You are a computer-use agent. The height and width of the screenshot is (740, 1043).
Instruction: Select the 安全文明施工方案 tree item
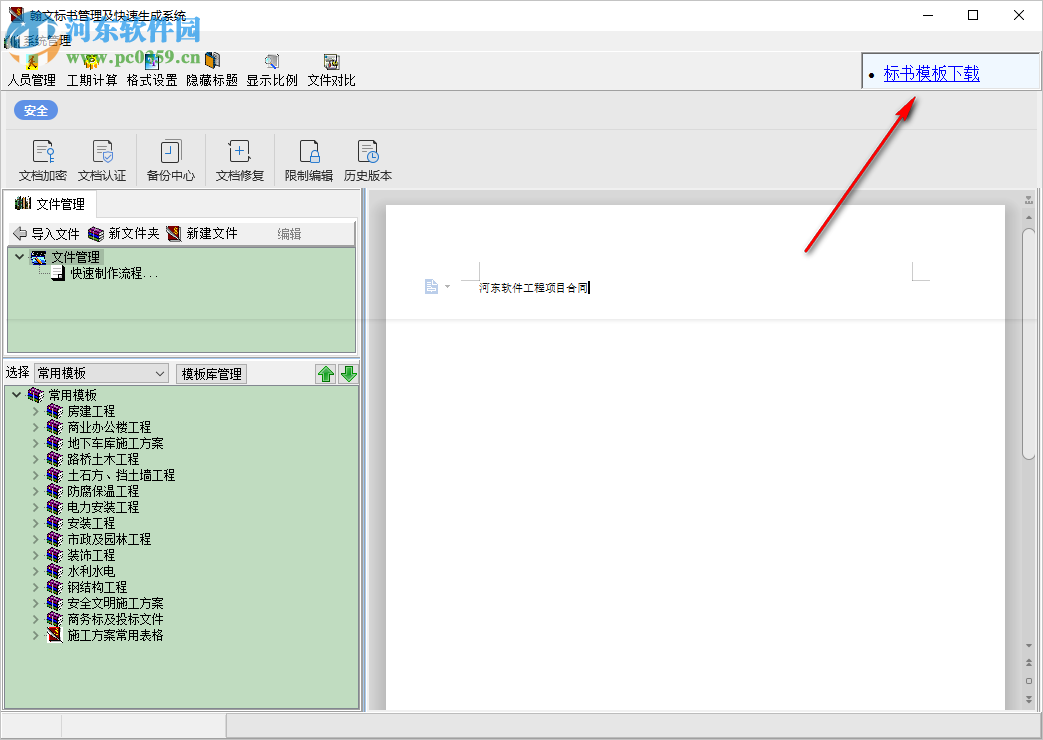click(115, 603)
